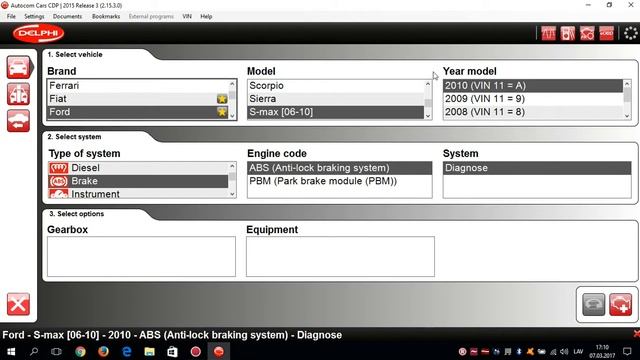Select S-max [06-10] model
Image resolution: width=640 pixels, height=360 pixels.
click(336, 112)
